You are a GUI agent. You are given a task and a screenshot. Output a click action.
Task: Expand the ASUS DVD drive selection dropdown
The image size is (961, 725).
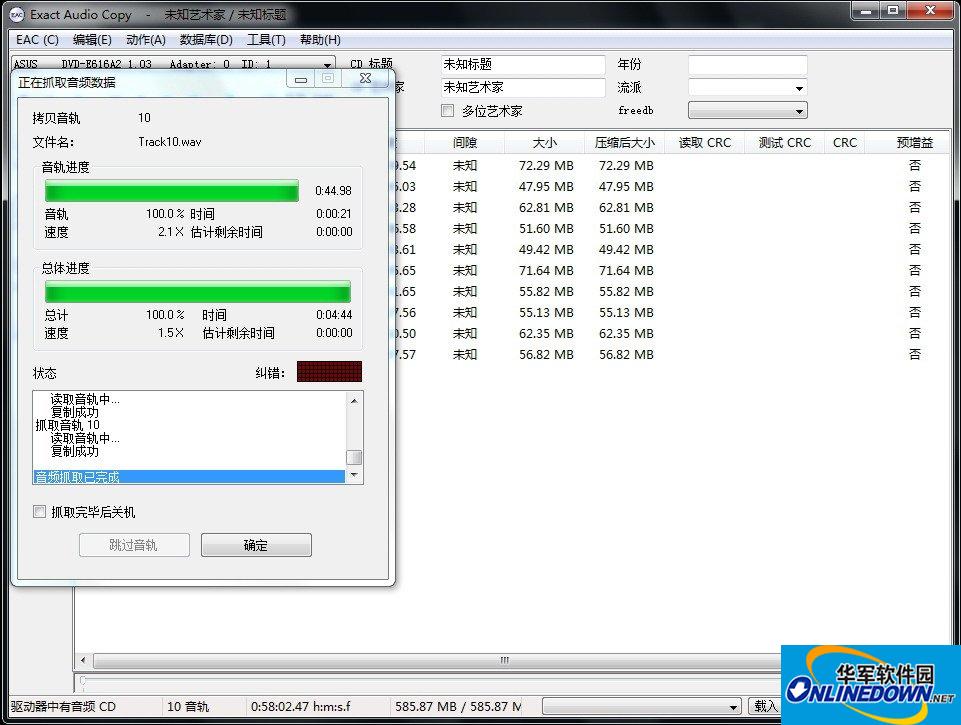[328, 65]
